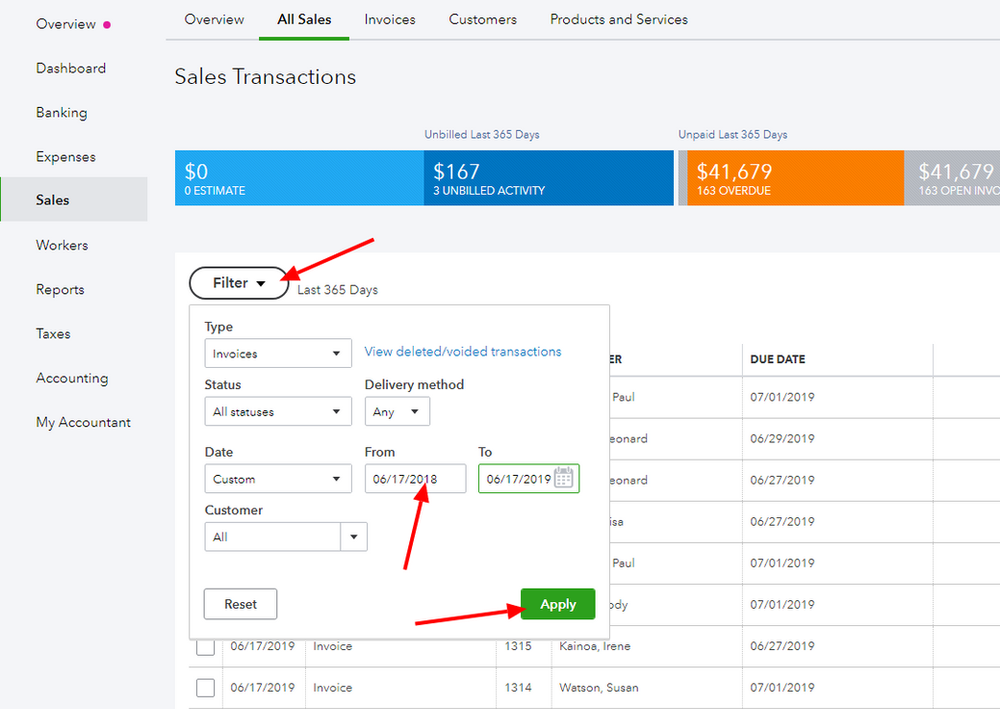
Task: Switch to the Invoices tab
Action: click(389, 19)
